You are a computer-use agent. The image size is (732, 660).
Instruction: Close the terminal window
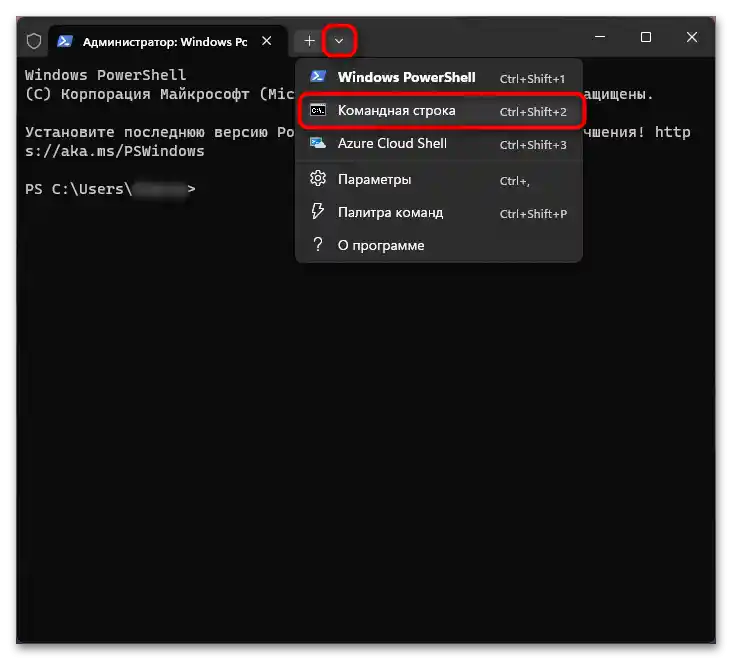(692, 37)
